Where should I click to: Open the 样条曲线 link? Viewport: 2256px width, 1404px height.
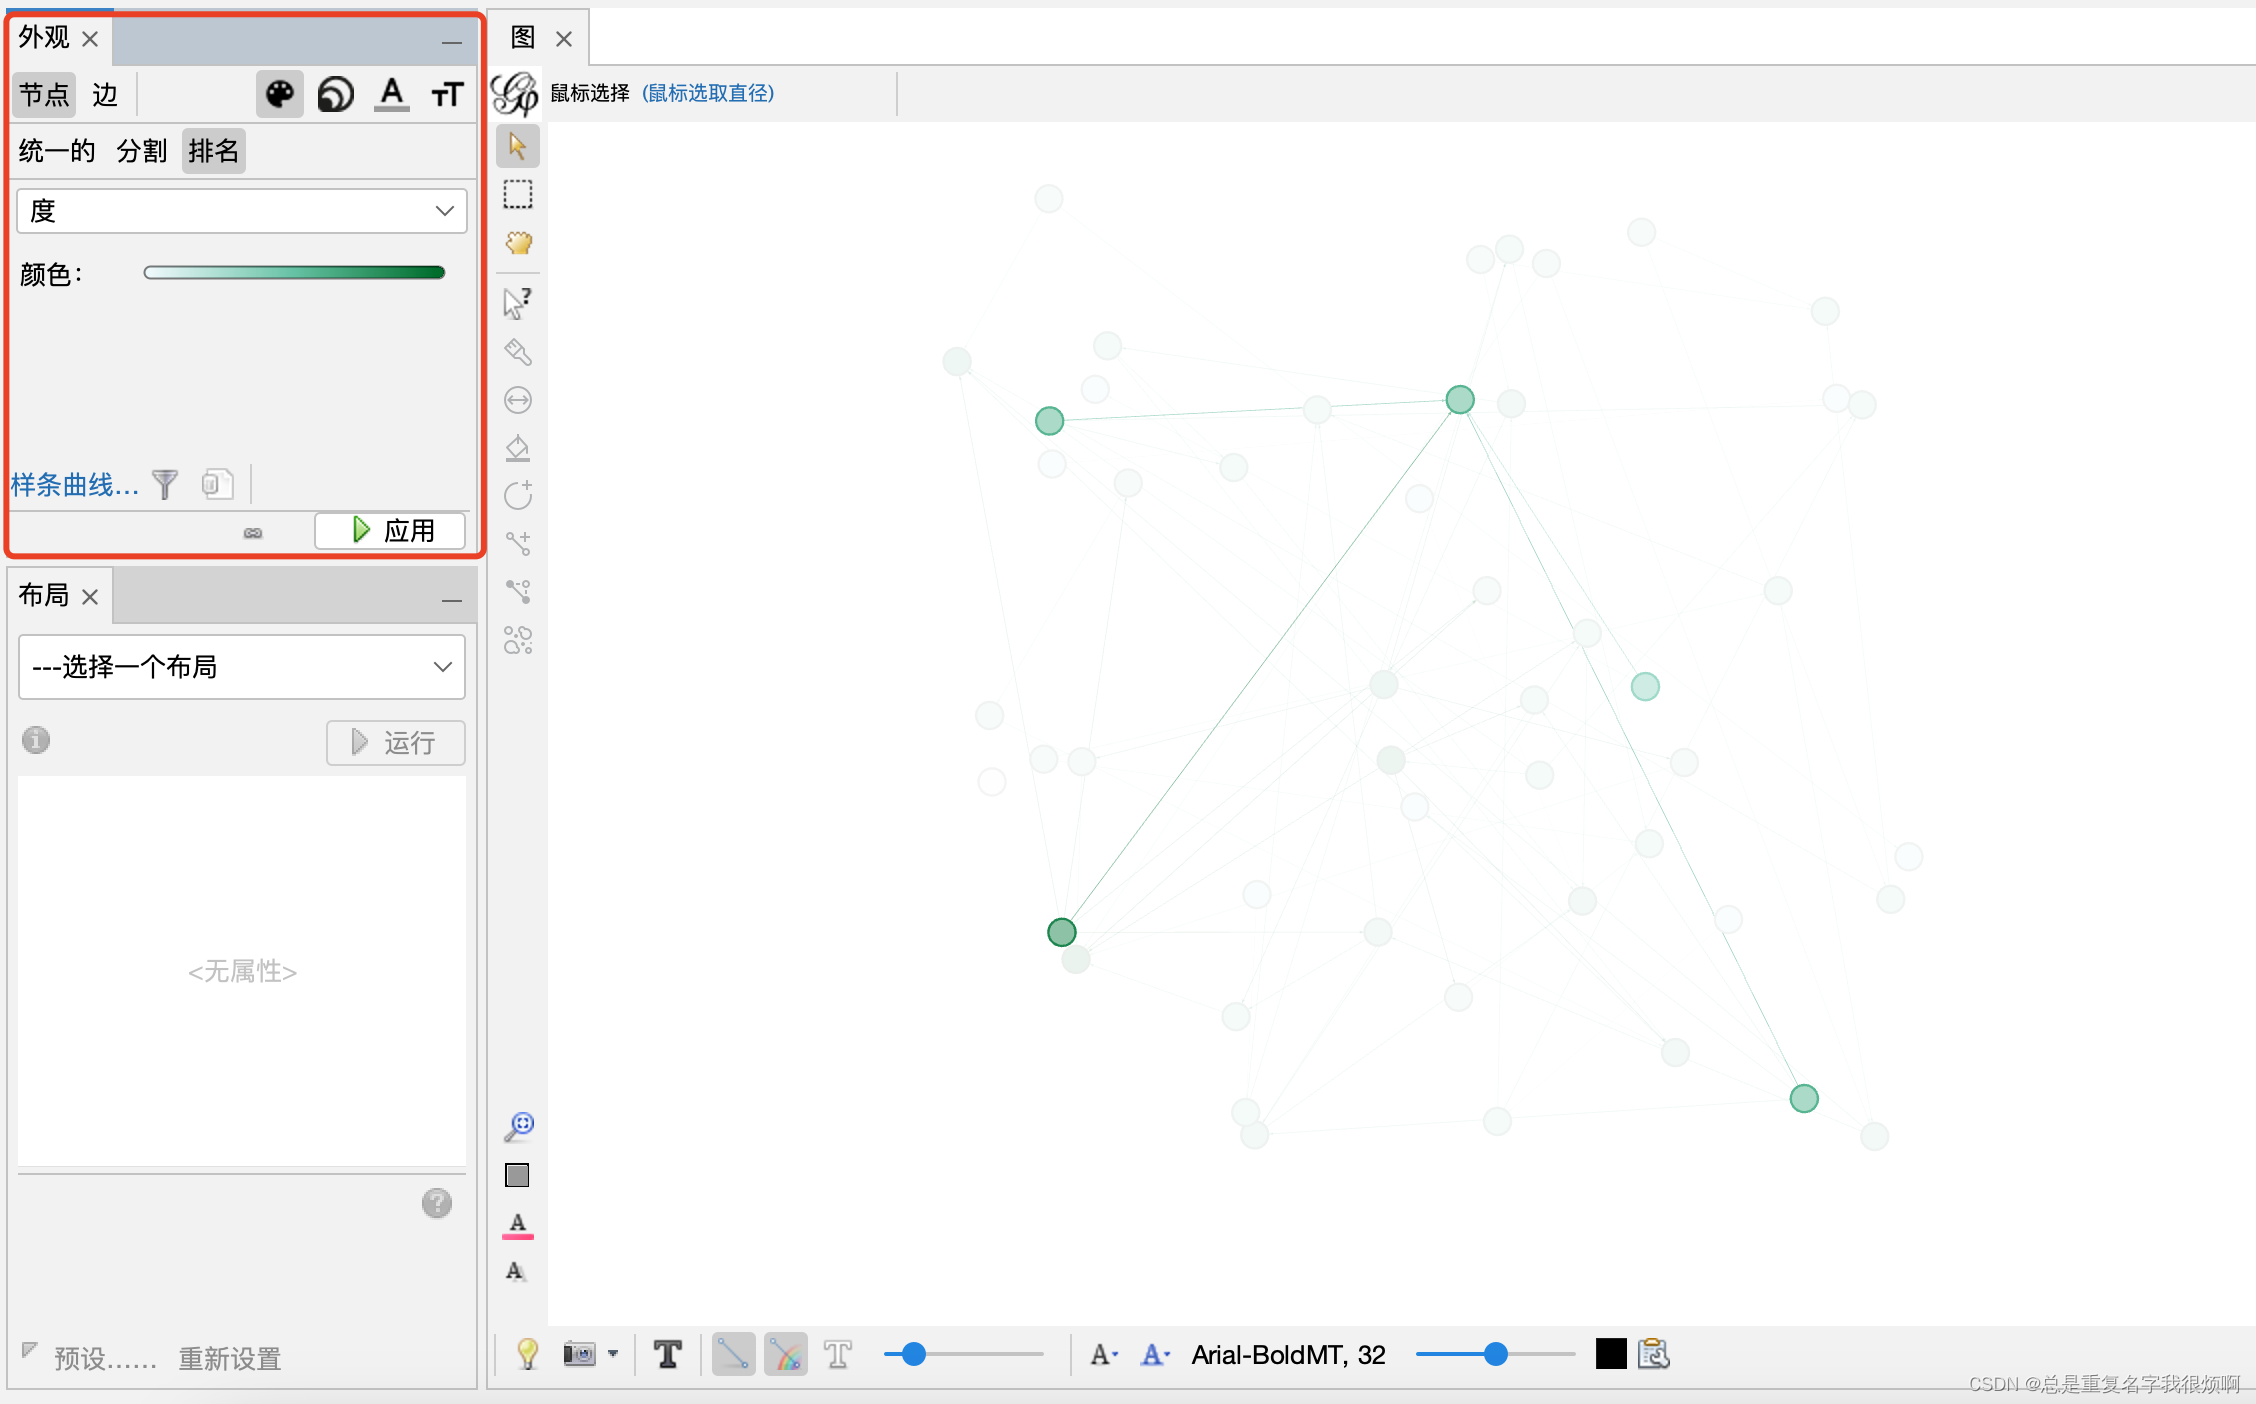coord(74,485)
